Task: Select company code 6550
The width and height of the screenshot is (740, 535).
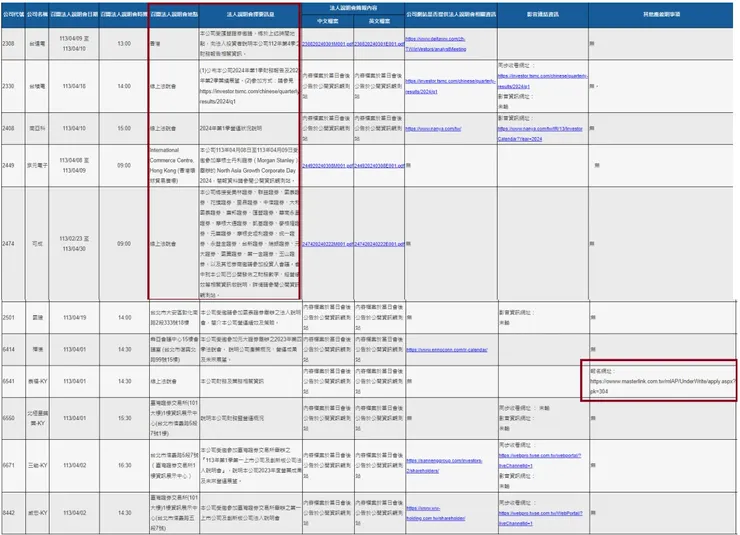Action: 8,418
